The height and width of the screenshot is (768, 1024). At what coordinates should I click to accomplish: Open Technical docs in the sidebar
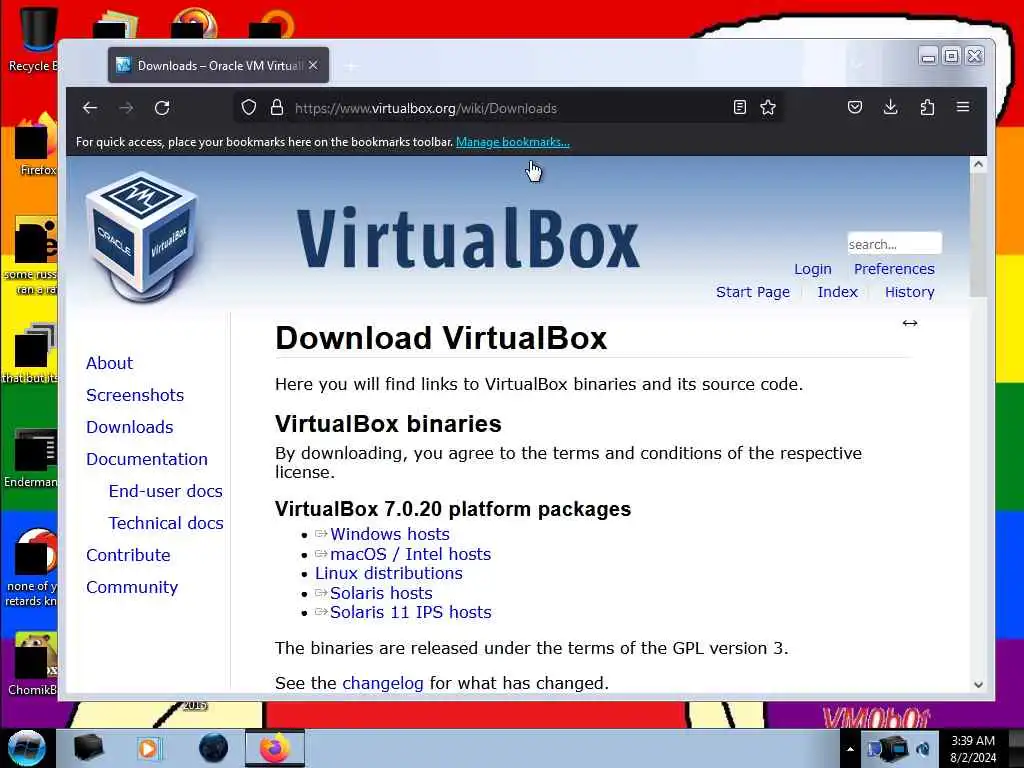pyautogui.click(x=166, y=523)
